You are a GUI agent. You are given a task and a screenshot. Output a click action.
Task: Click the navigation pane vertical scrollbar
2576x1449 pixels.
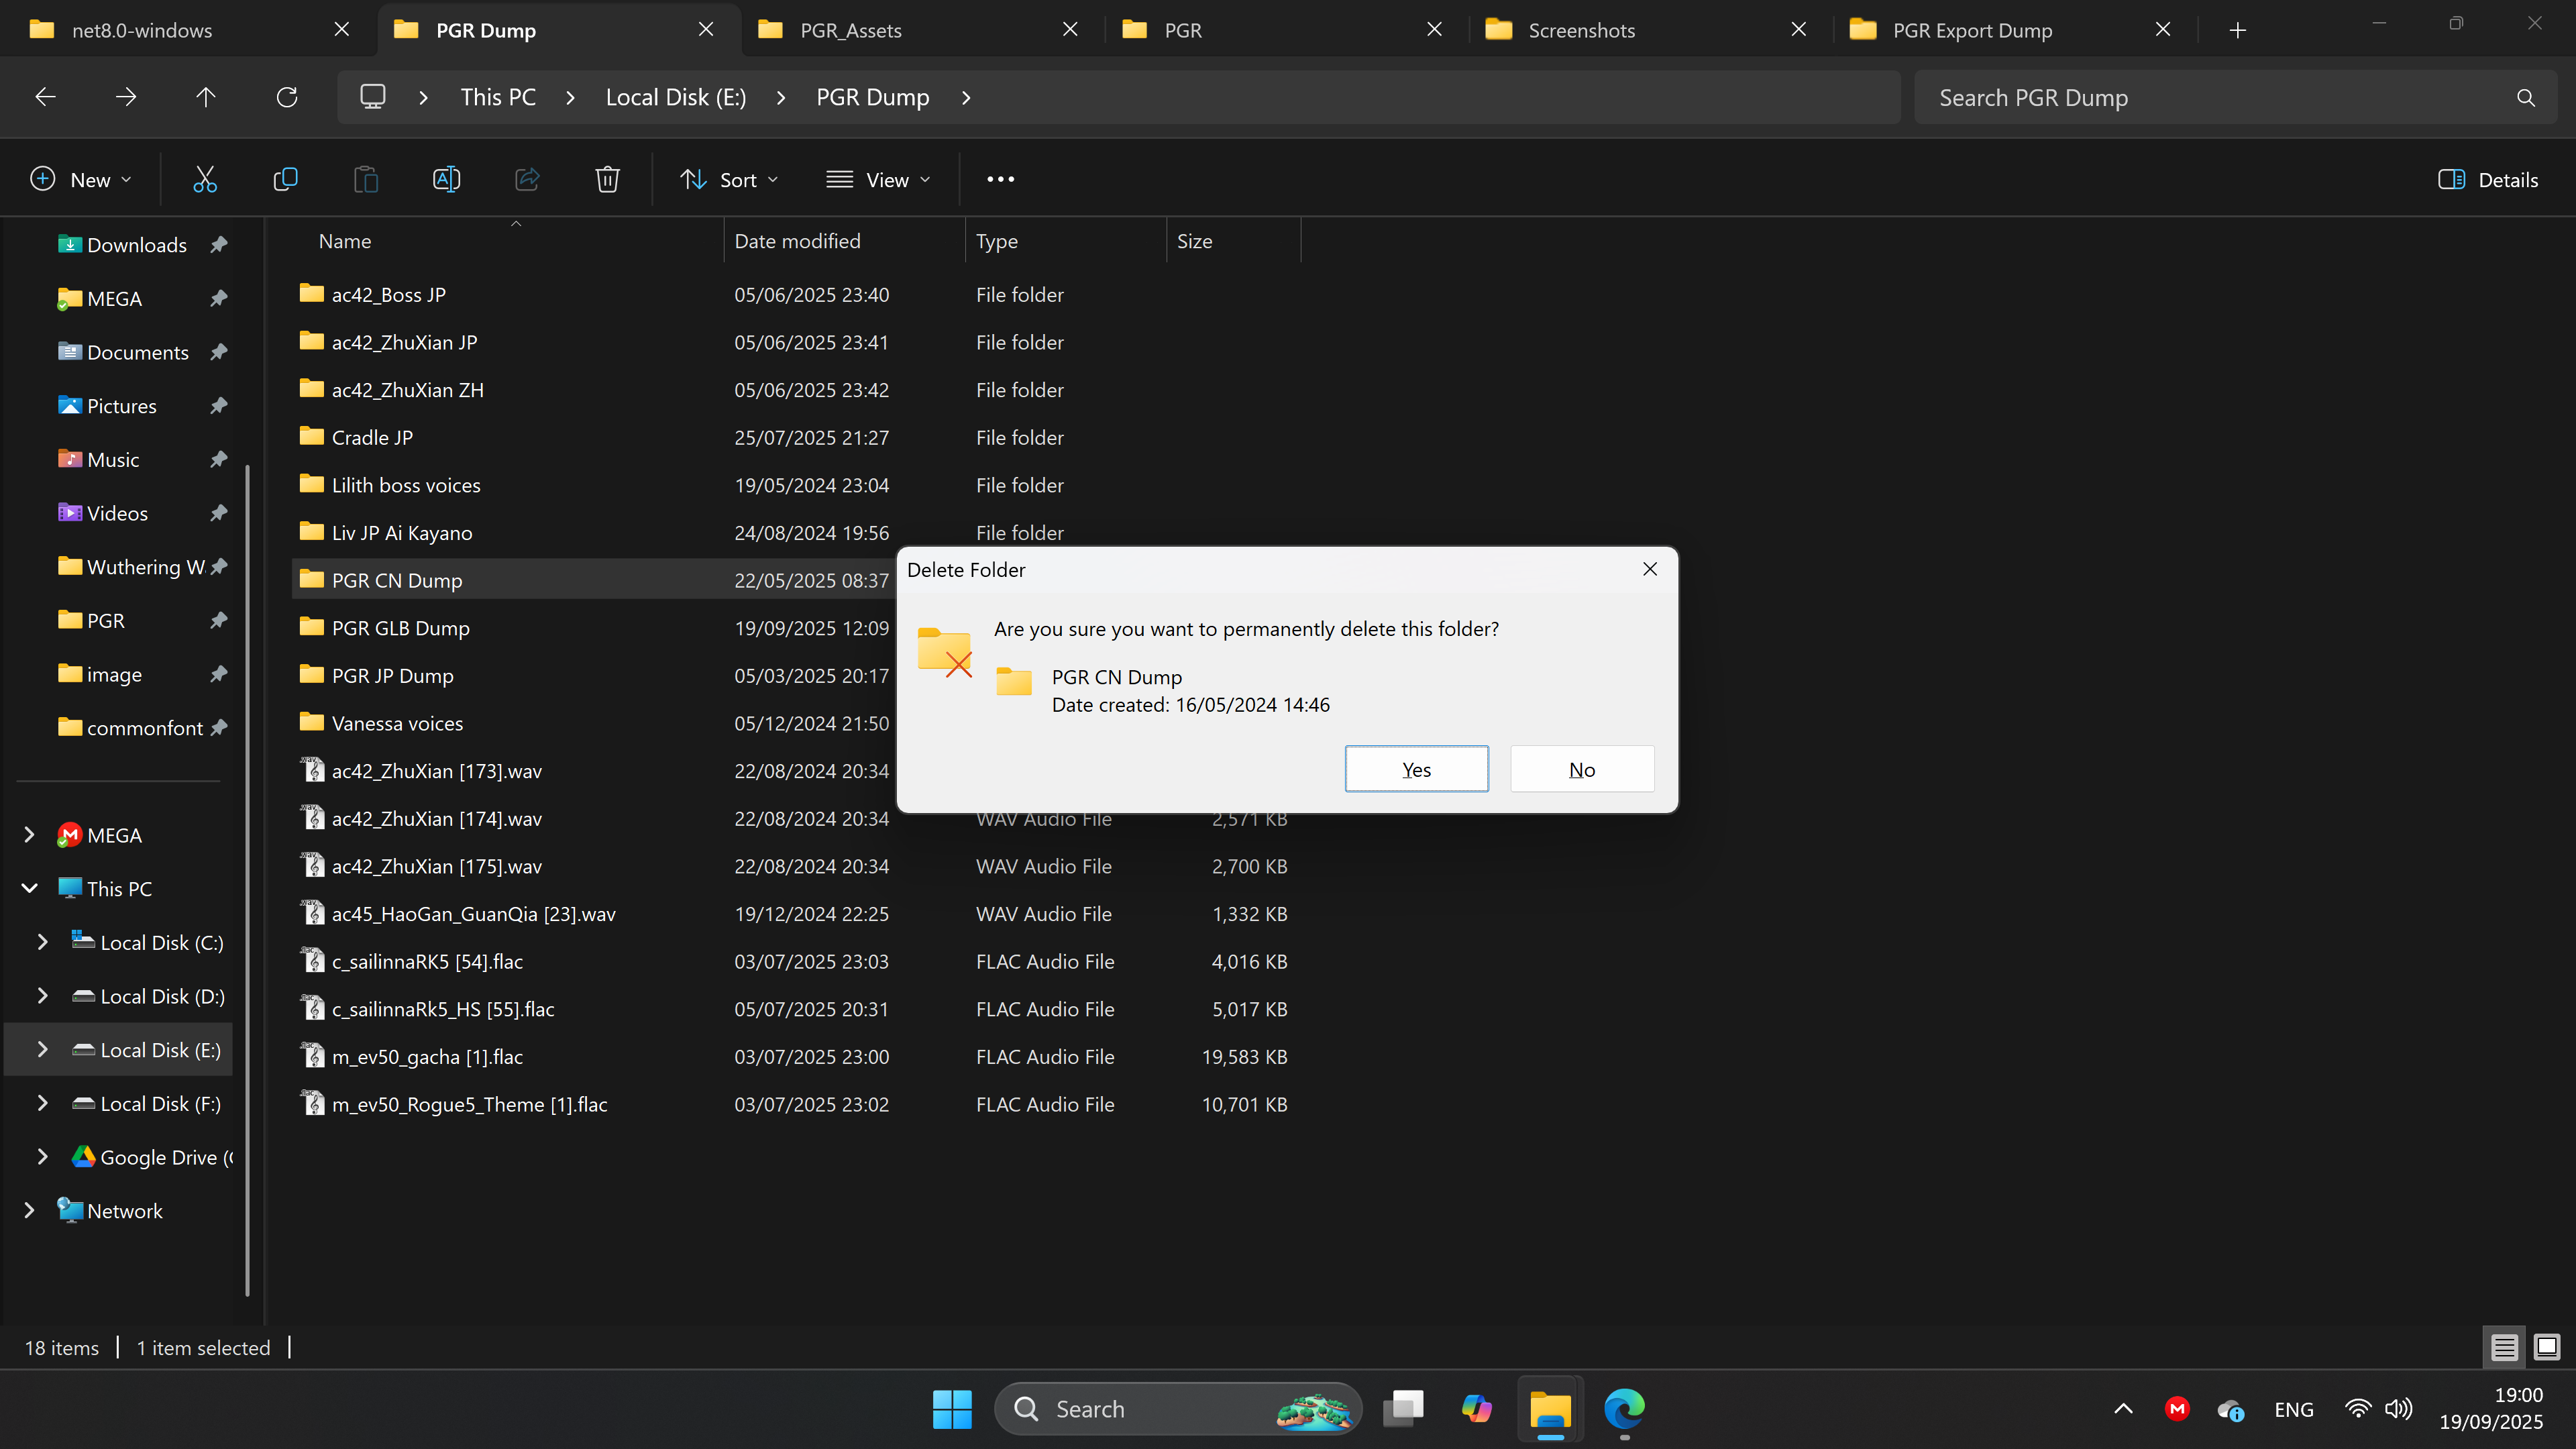pos(247,880)
